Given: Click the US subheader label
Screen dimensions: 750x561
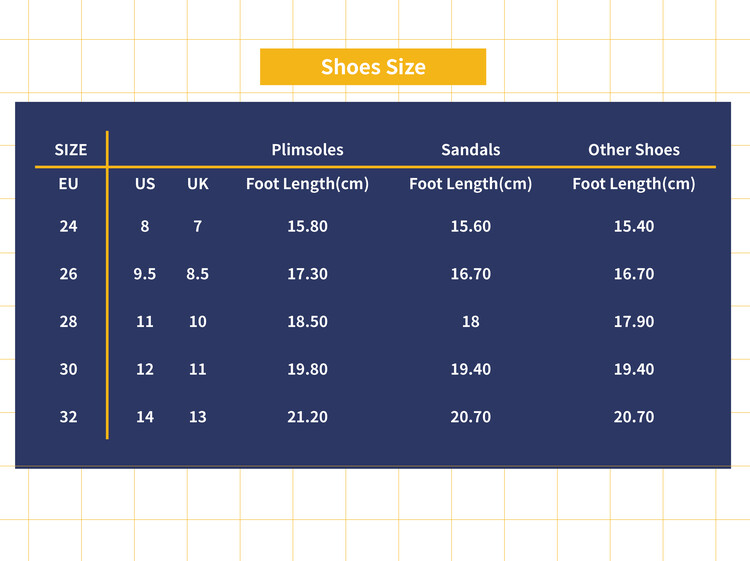Looking at the screenshot, I should click(x=145, y=184).
